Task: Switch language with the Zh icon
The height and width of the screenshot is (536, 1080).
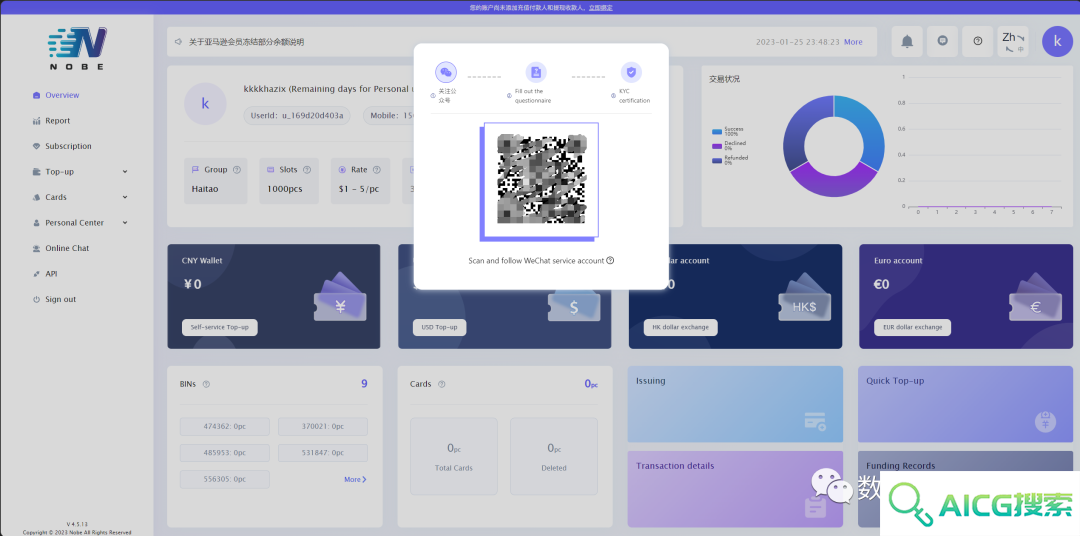Action: 1012,41
